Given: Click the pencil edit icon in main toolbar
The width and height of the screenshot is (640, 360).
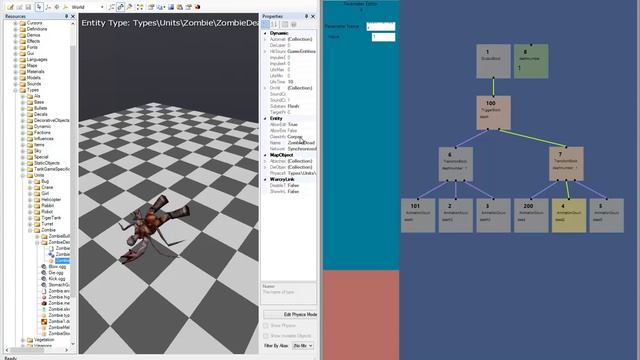Looking at the screenshot, I should pos(10,7).
